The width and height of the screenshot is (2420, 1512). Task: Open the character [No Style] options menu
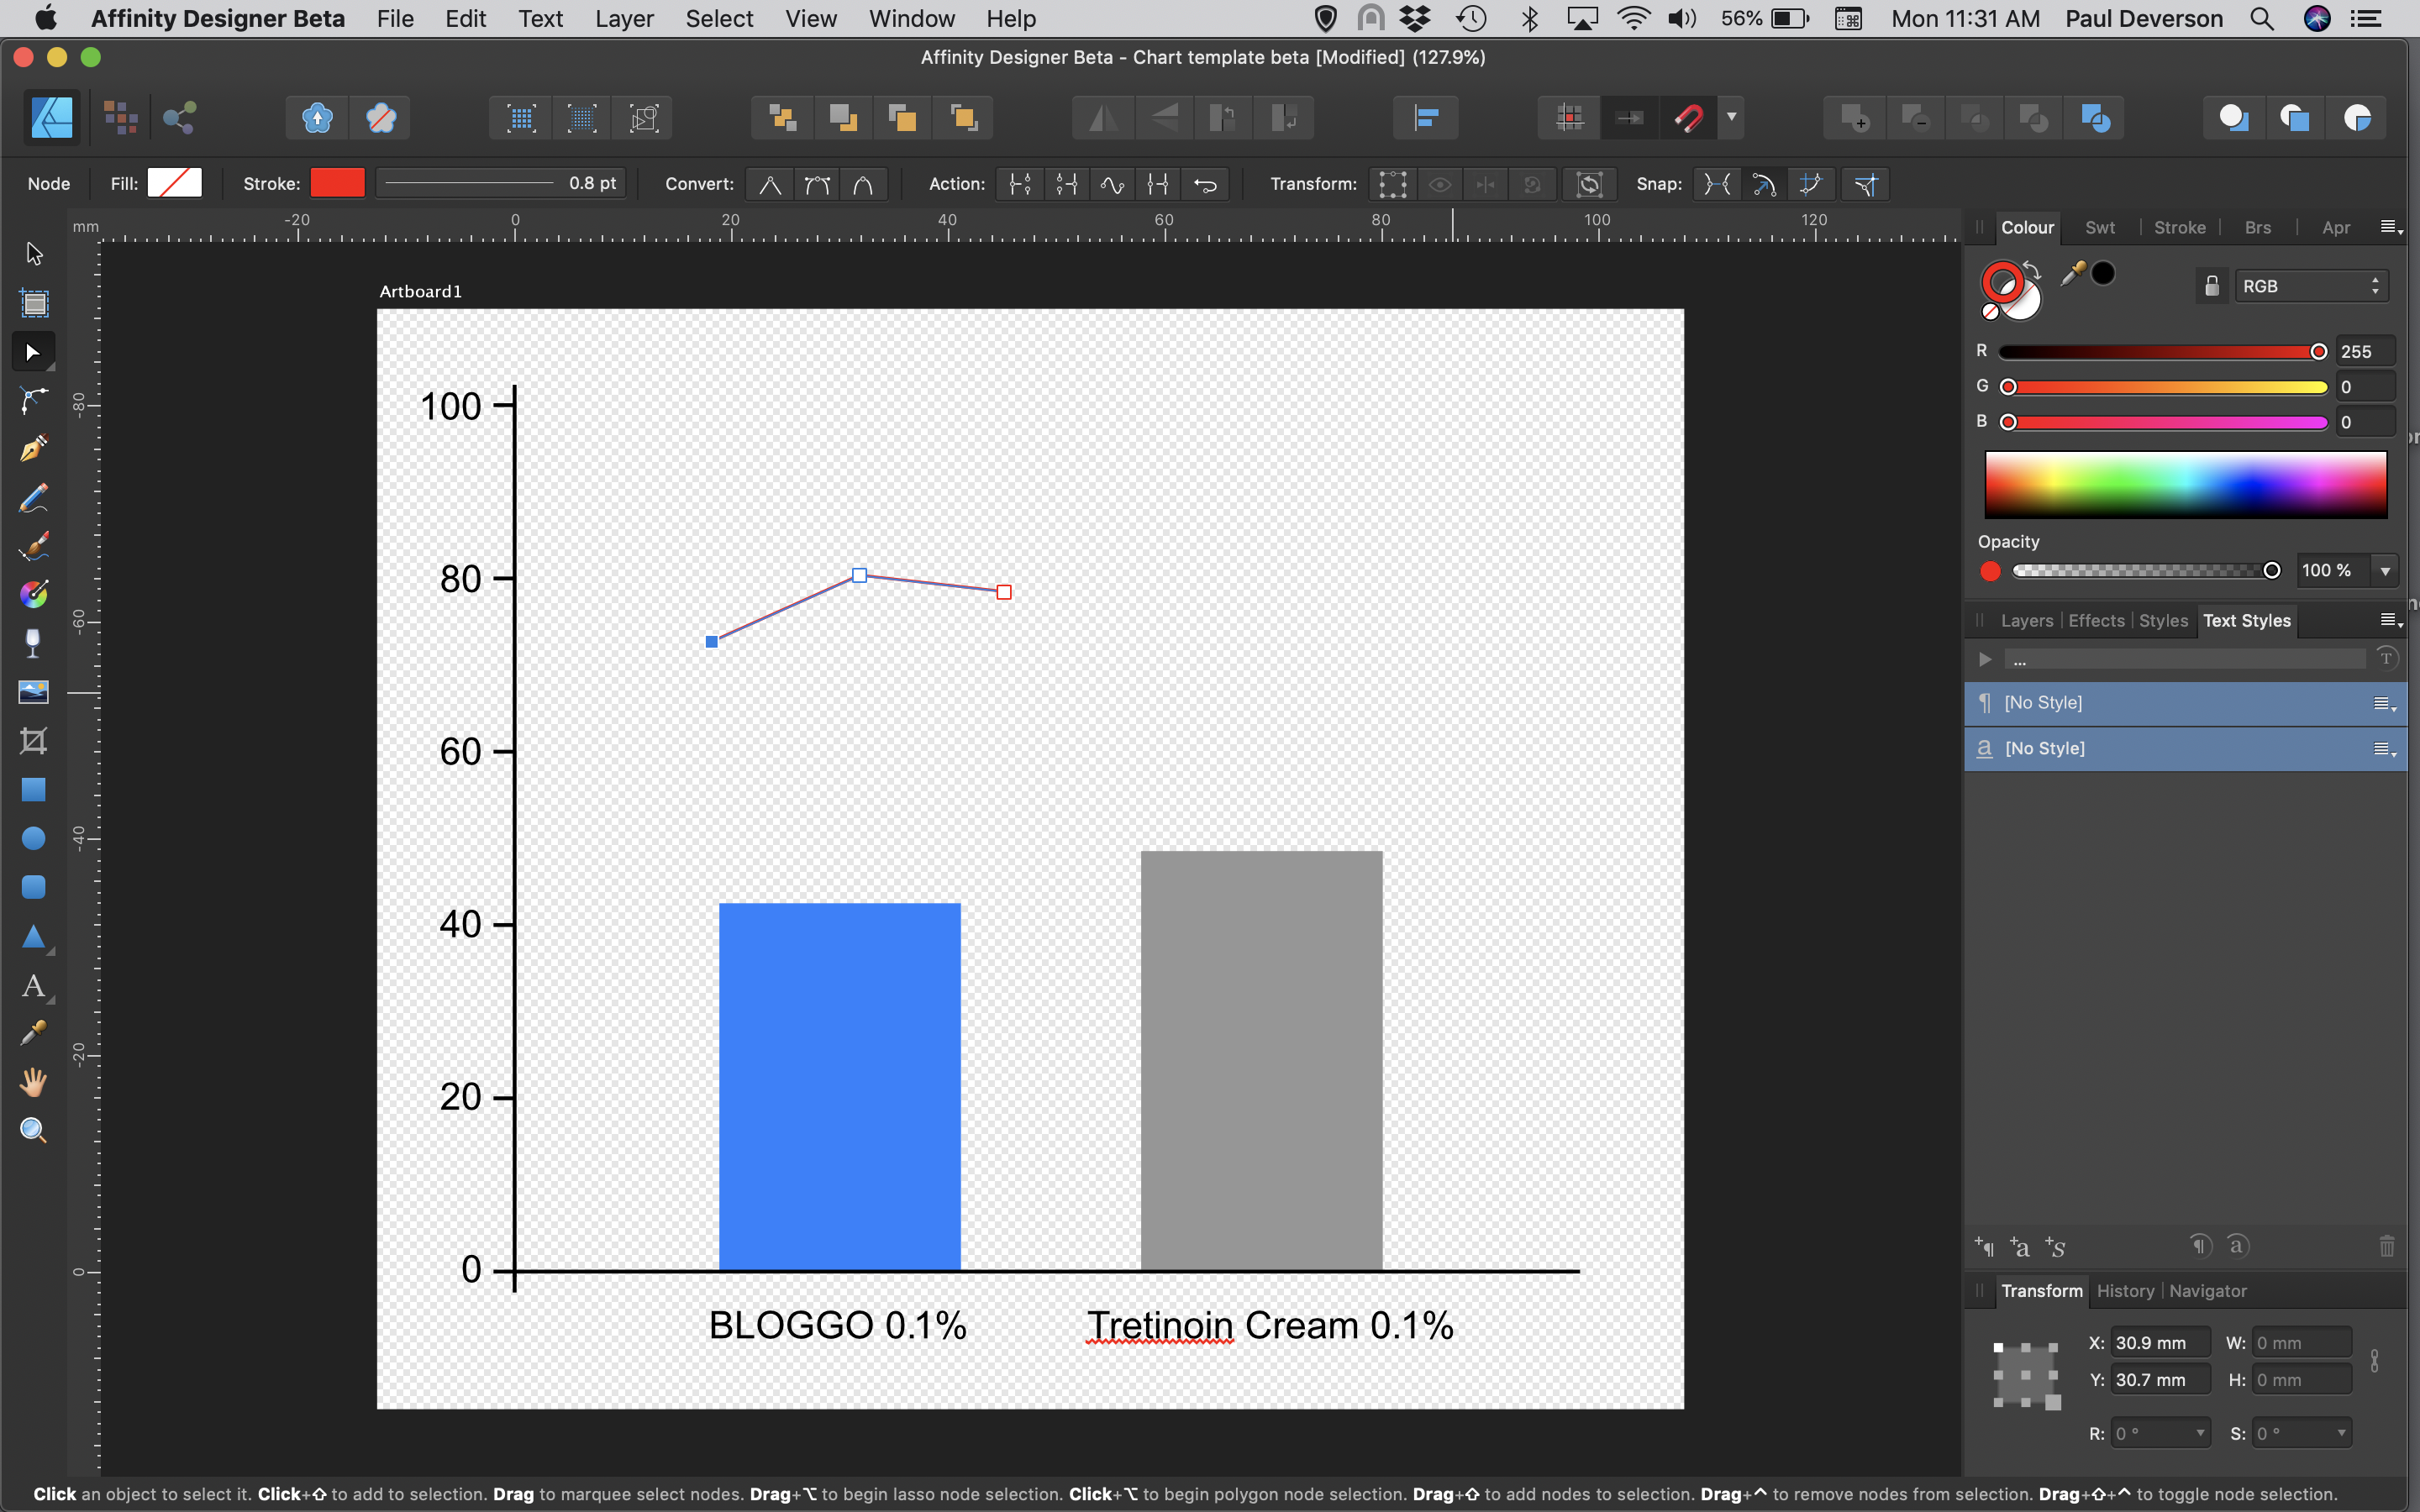pos(2384,749)
